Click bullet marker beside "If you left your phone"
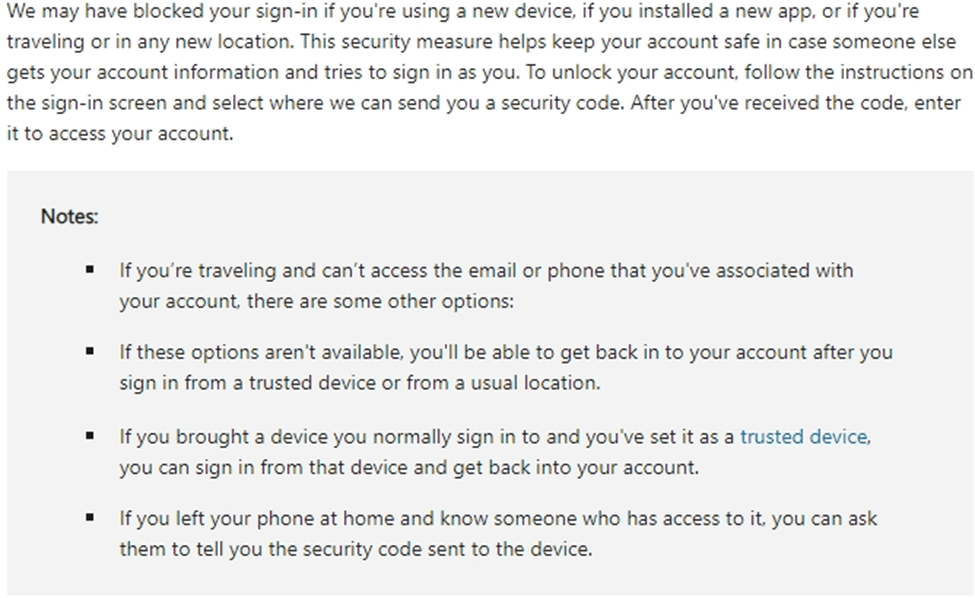Image resolution: width=975 pixels, height=598 pixels. point(90,517)
